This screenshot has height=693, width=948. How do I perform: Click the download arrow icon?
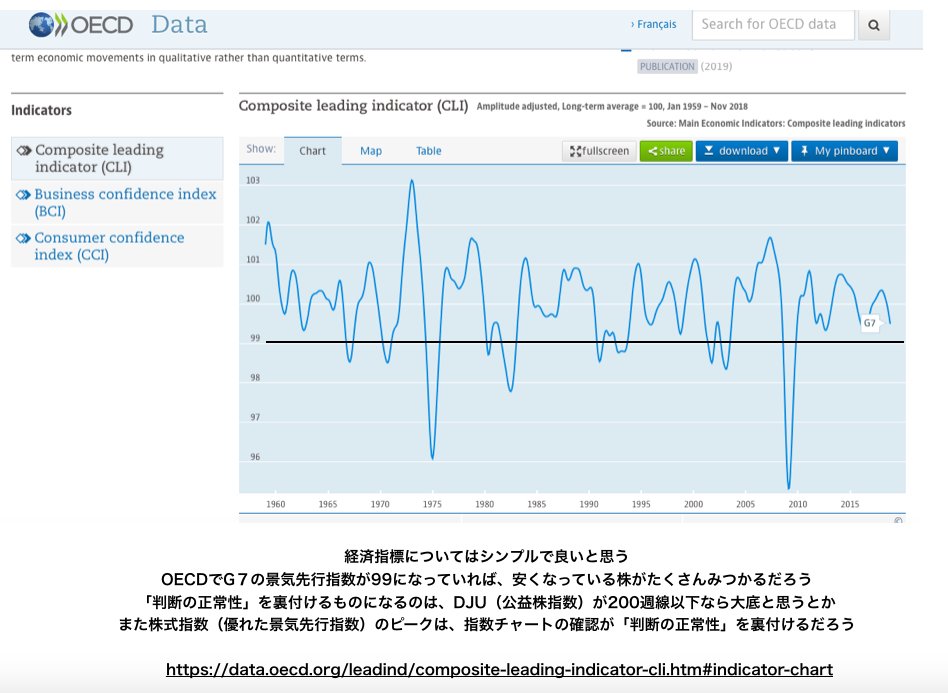[x=709, y=151]
